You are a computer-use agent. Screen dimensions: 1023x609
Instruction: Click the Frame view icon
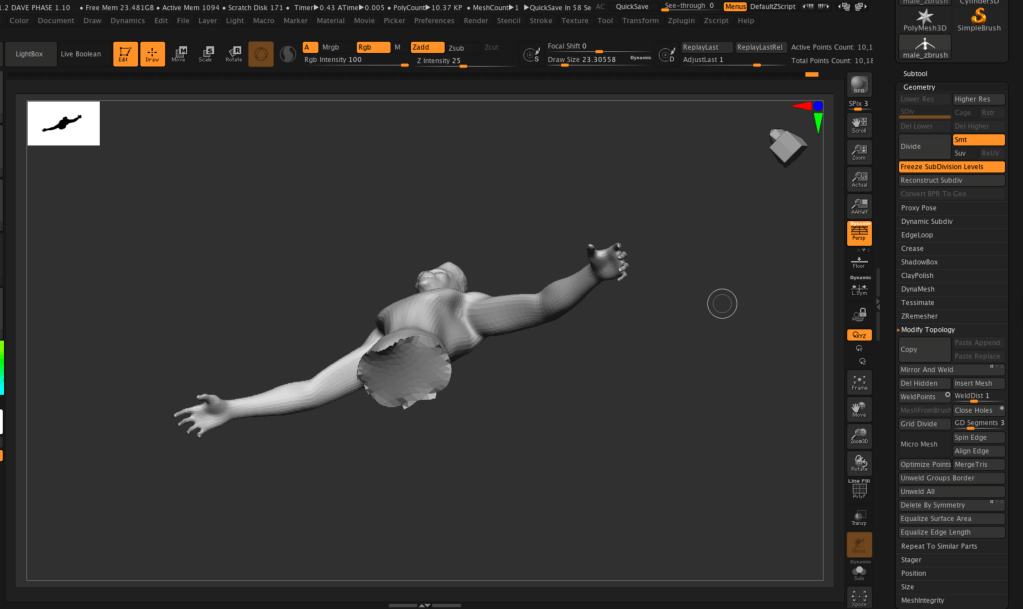pyautogui.click(x=859, y=383)
